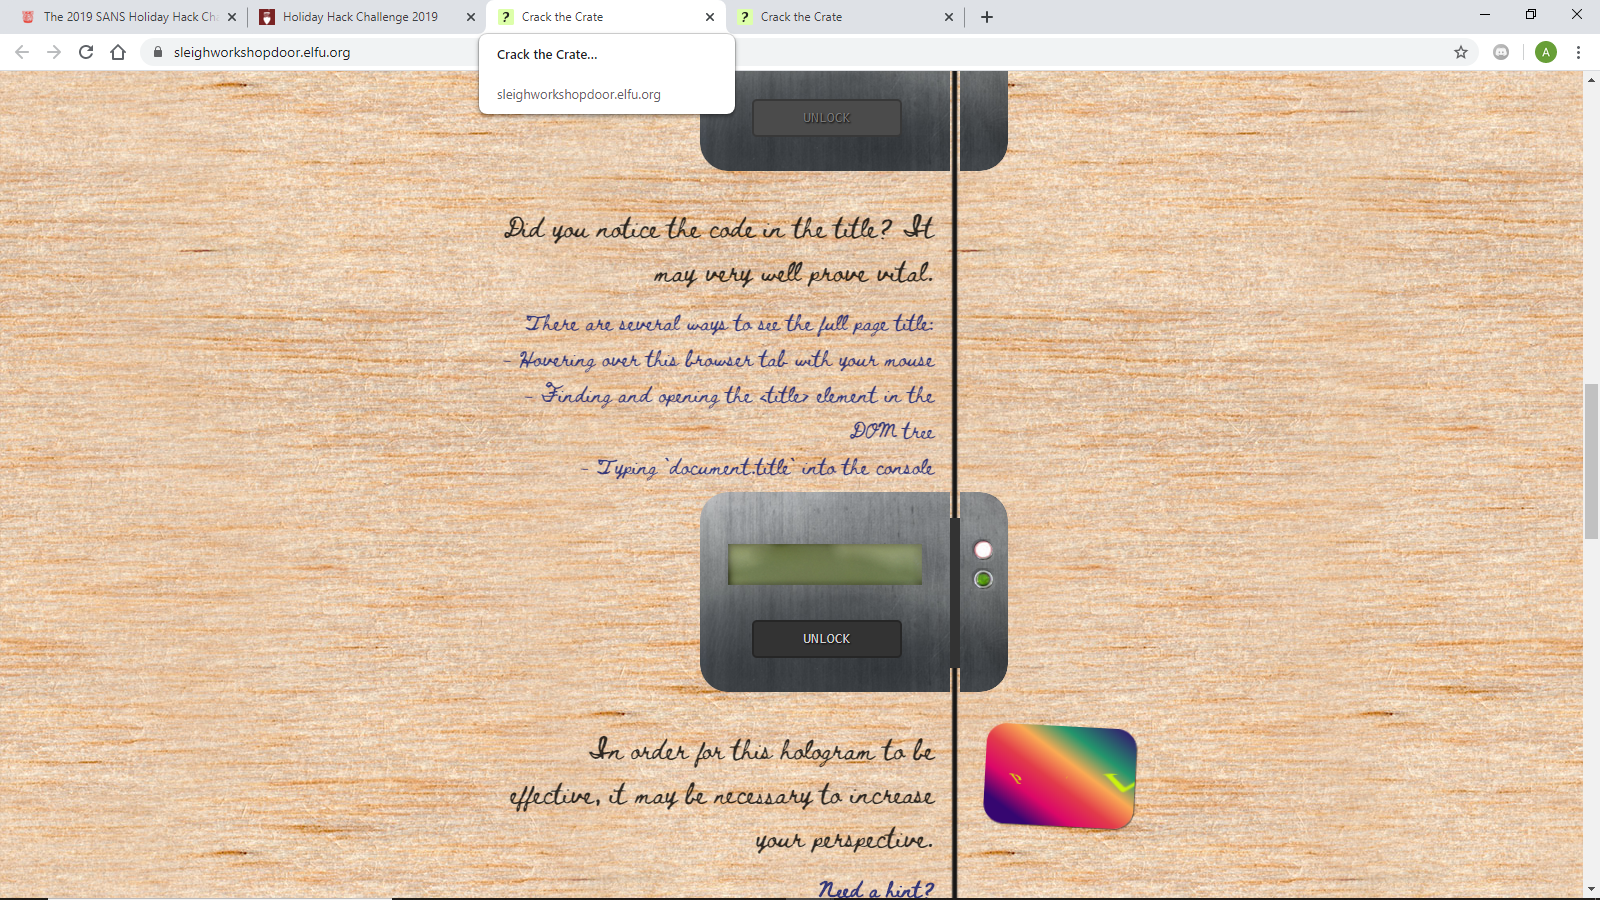Image resolution: width=1600 pixels, height=900 pixels.
Task: Open a new browser tab
Action: 987,17
